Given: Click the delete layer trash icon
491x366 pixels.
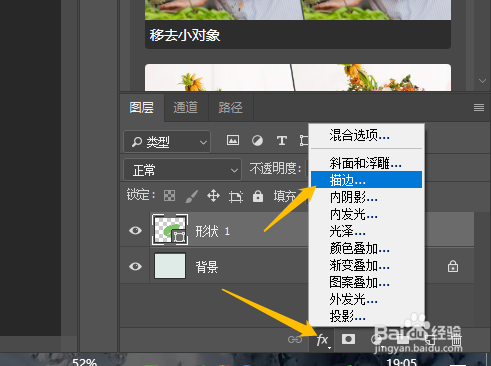Looking at the screenshot, I should tap(456, 340).
